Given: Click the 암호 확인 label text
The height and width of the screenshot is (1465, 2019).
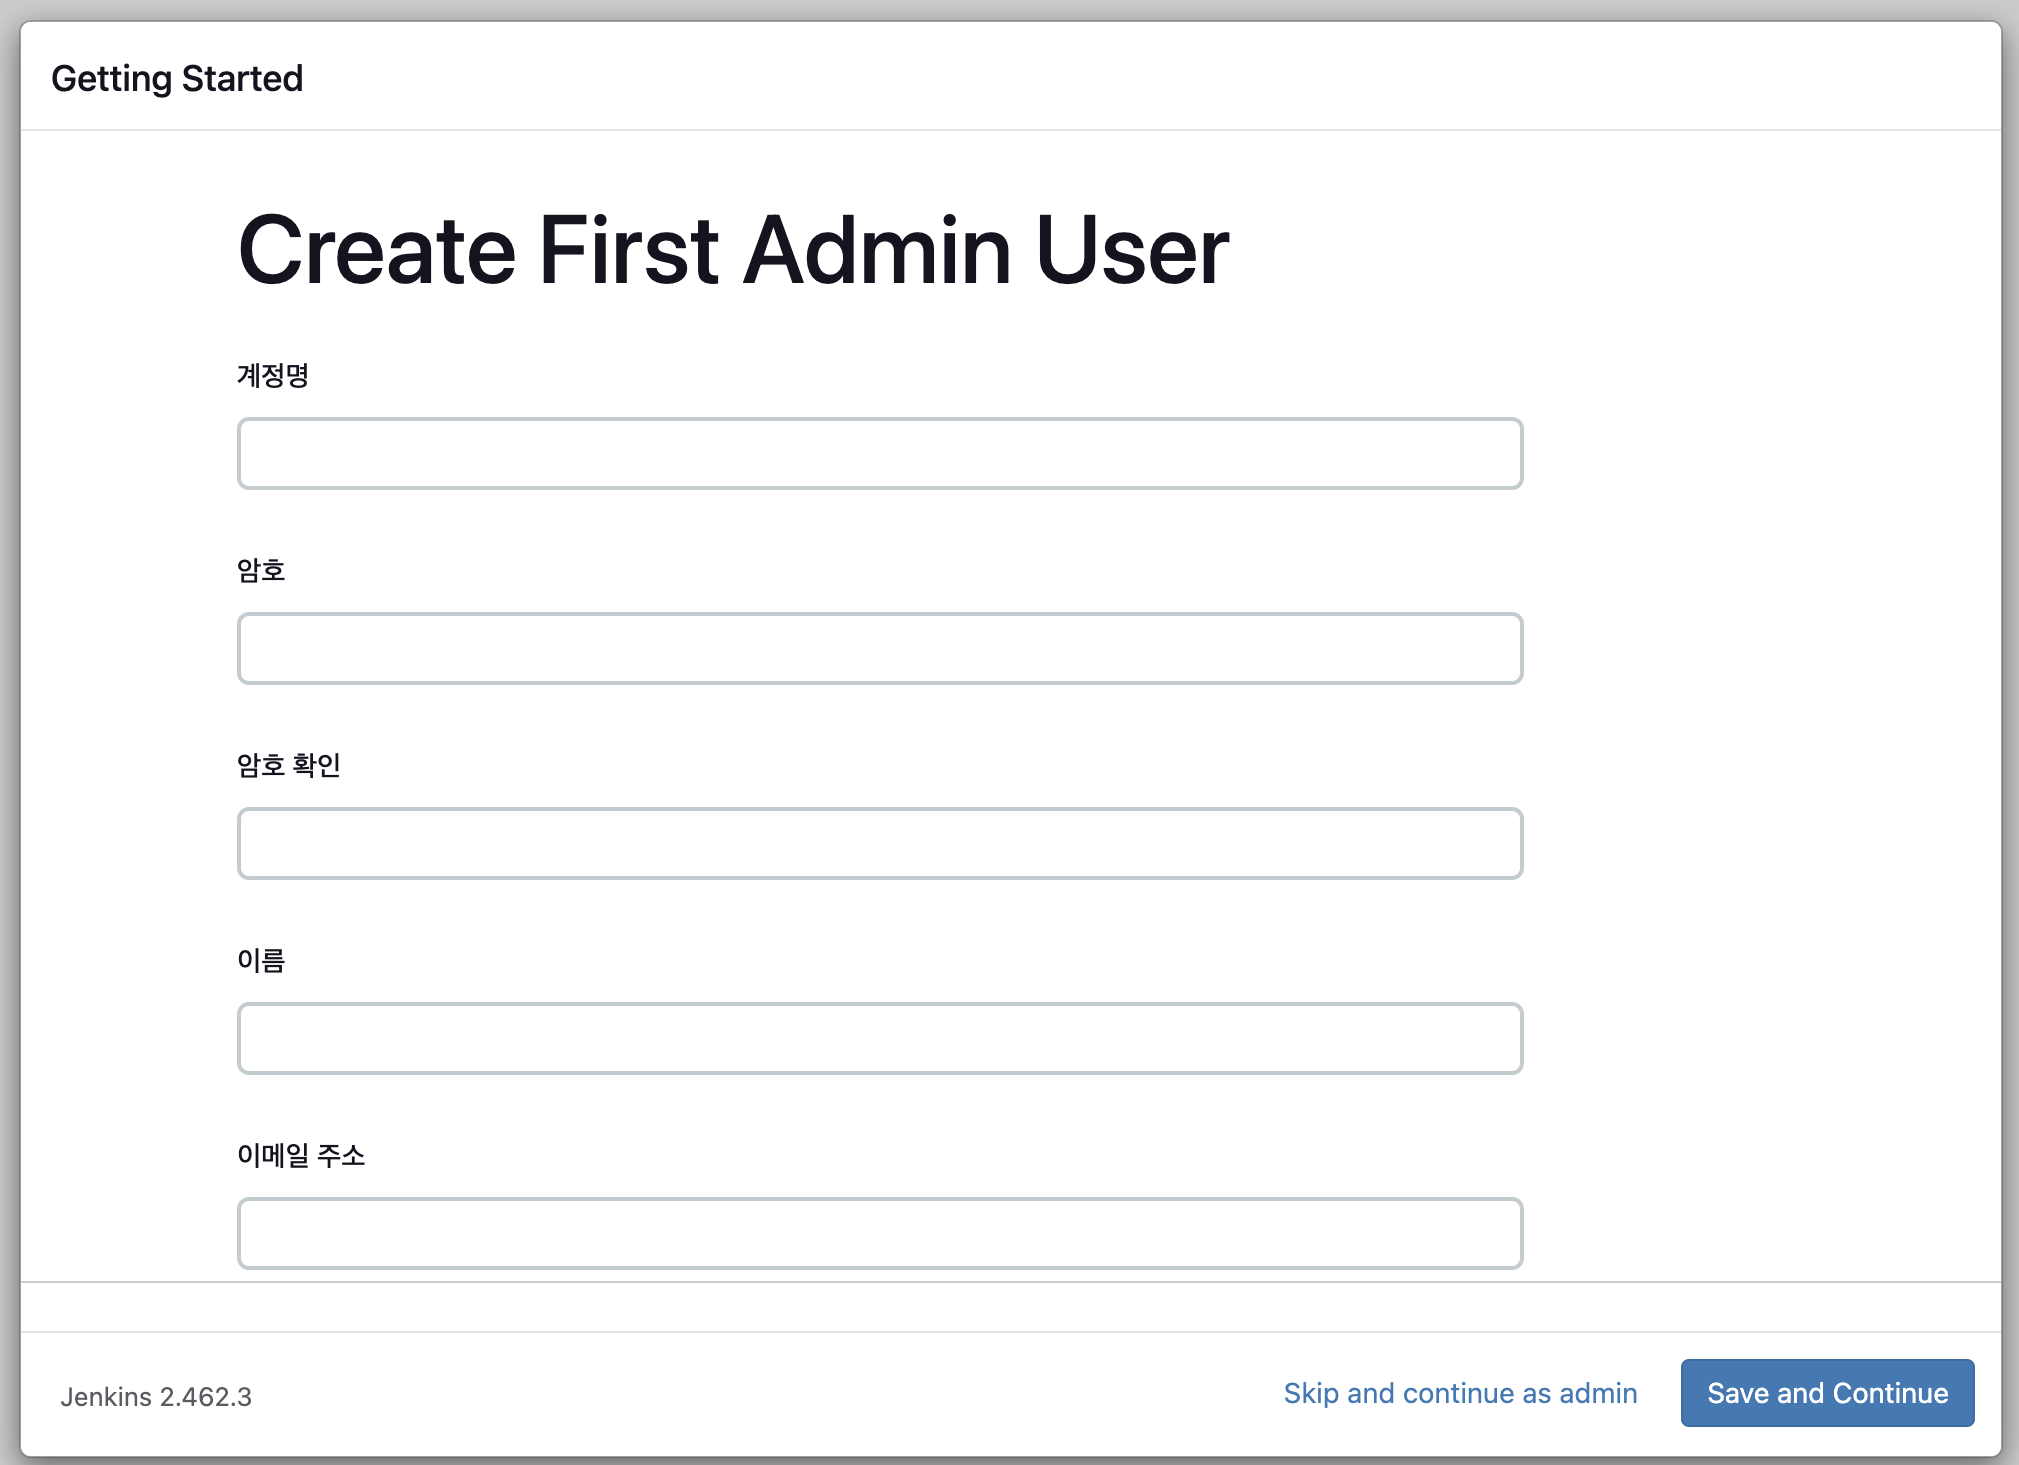Looking at the screenshot, I should pyautogui.click(x=289, y=765).
